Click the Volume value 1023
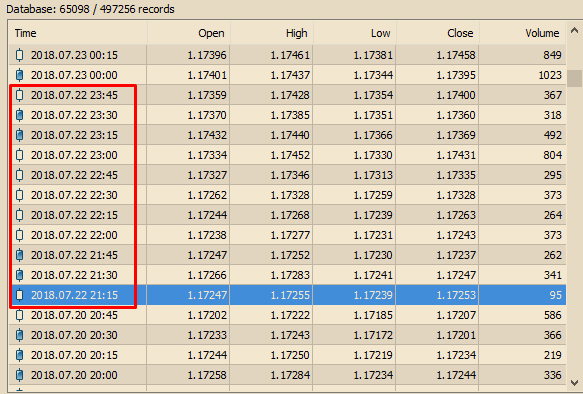The width and height of the screenshot is (583, 394). tap(550, 75)
